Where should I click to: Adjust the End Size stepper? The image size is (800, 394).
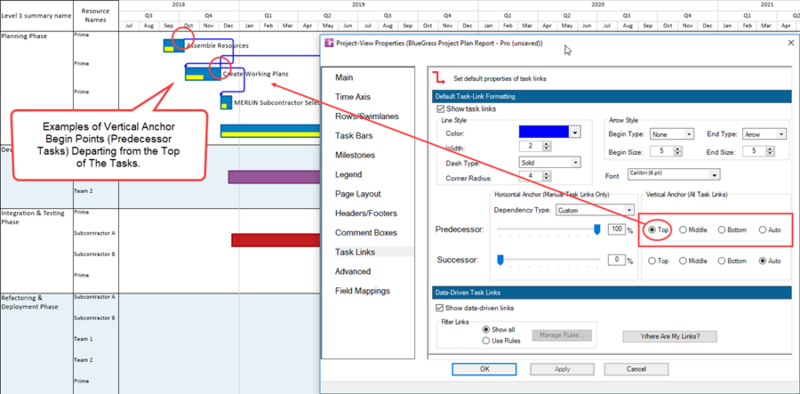(x=771, y=152)
